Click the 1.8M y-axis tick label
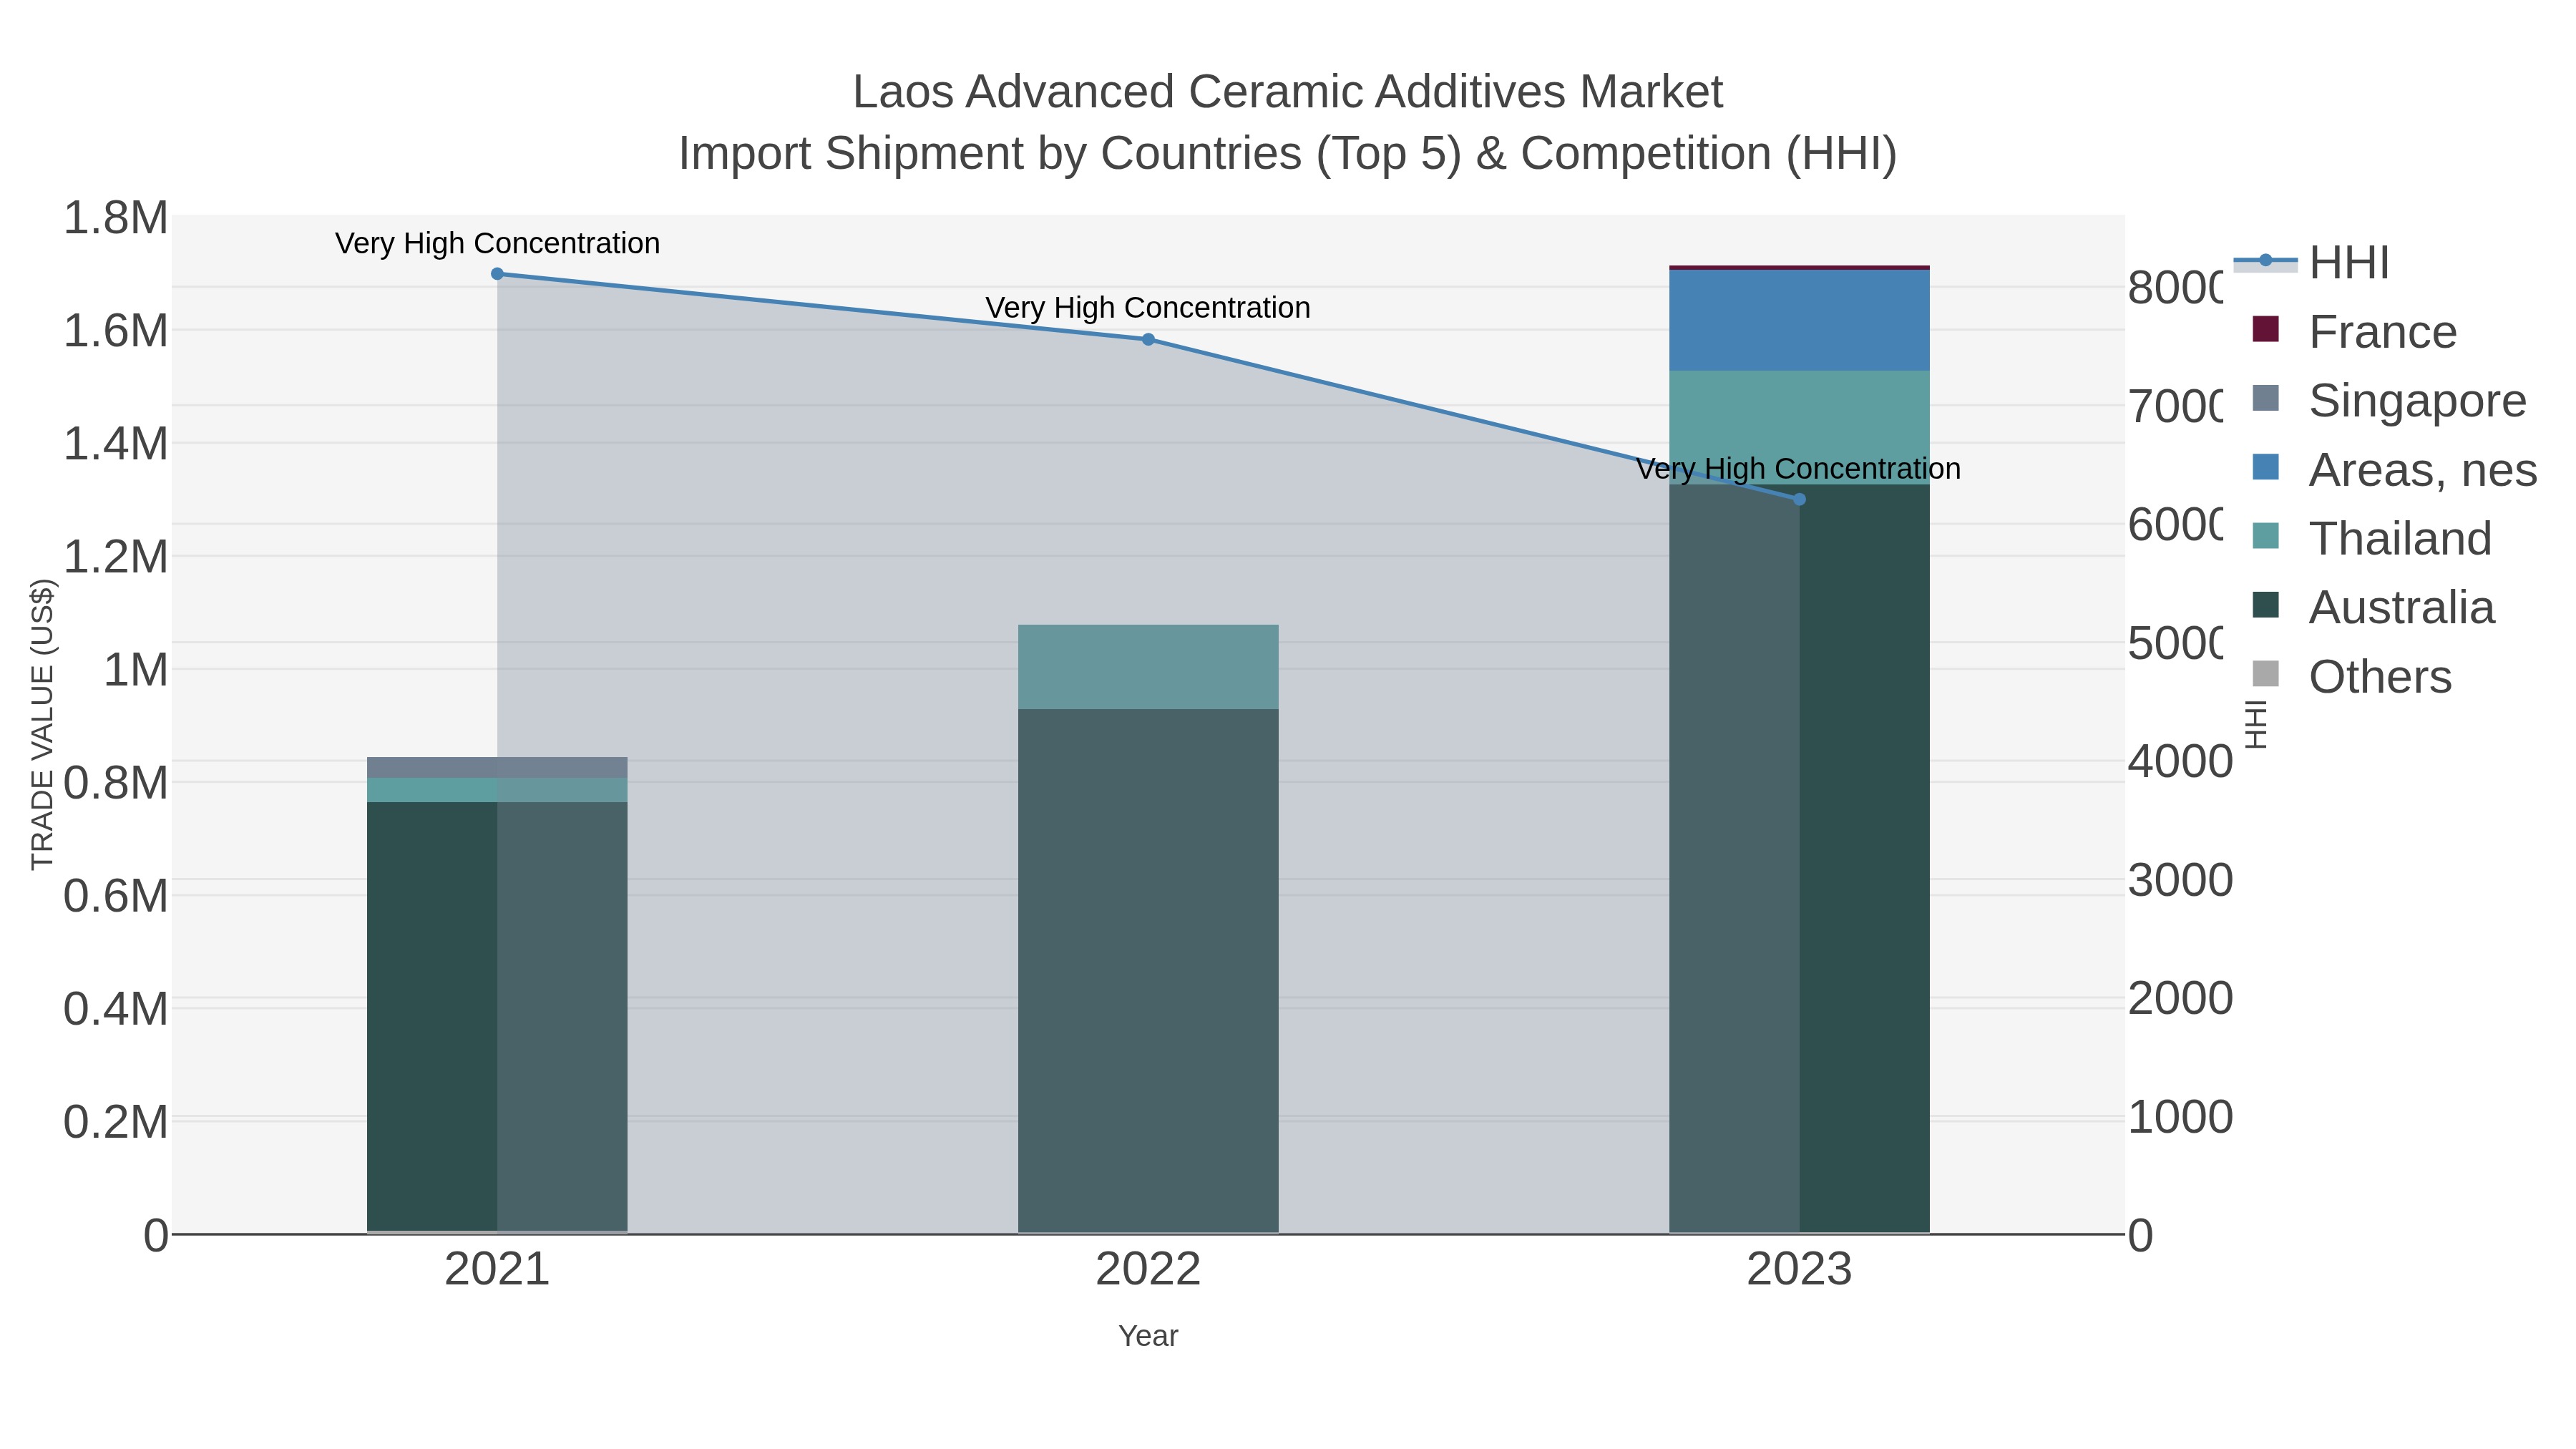Image resolution: width=2576 pixels, height=1449 pixels. (x=116, y=218)
